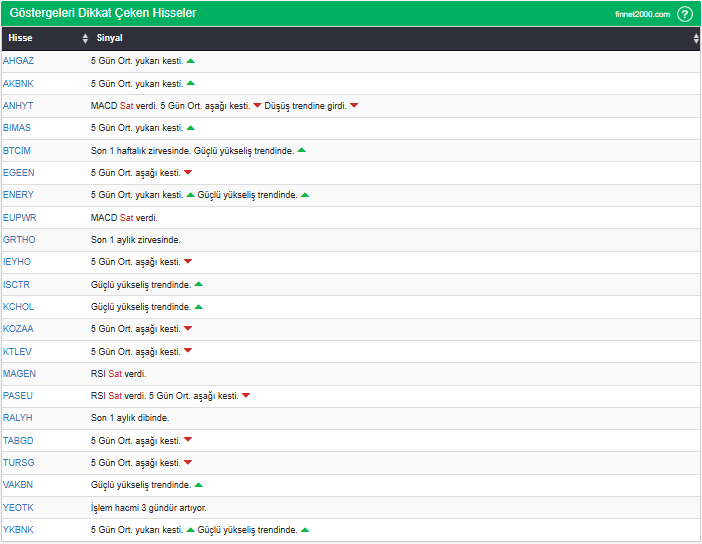Click the Göstergeleri Dikkat Çeken Hisseler title
The image size is (702, 544).
pyautogui.click(x=102, y=13)
